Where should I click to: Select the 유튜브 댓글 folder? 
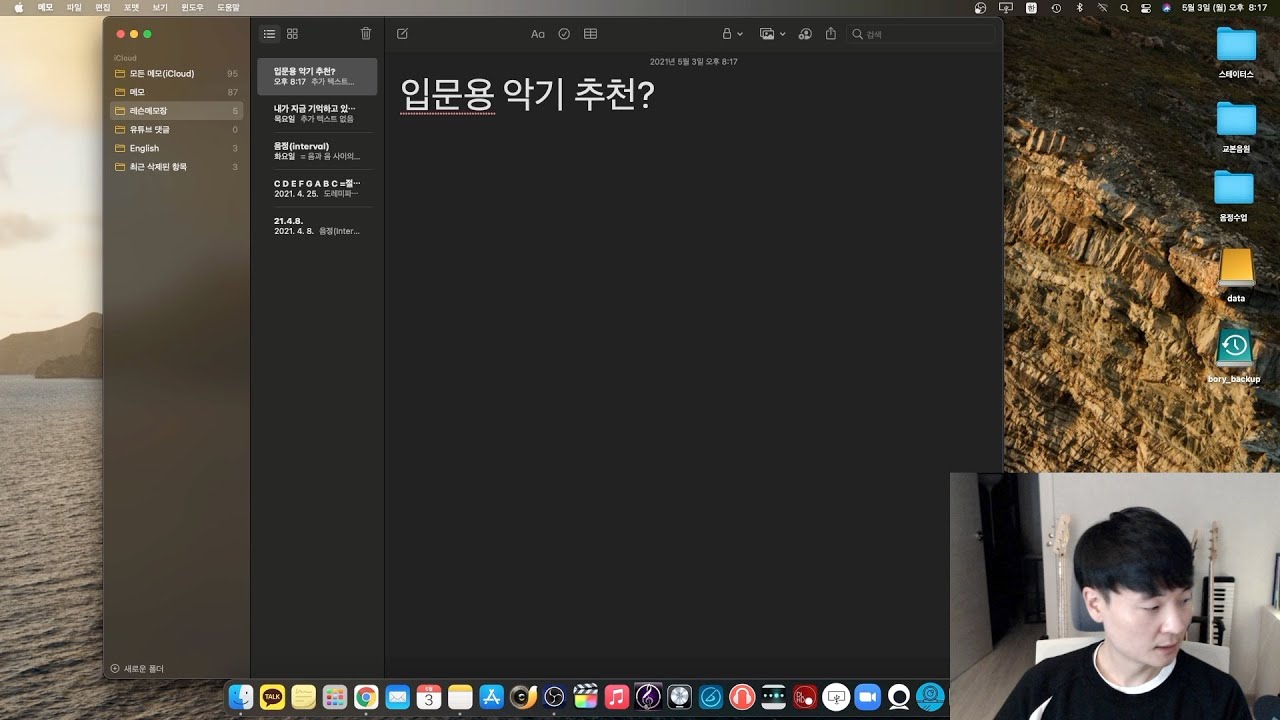click(176, 130)
